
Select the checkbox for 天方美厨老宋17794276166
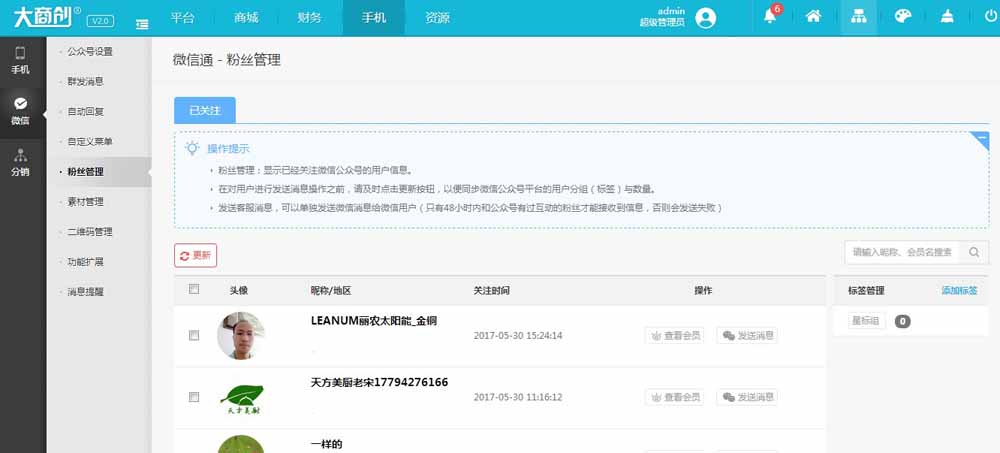click(194, 397)
